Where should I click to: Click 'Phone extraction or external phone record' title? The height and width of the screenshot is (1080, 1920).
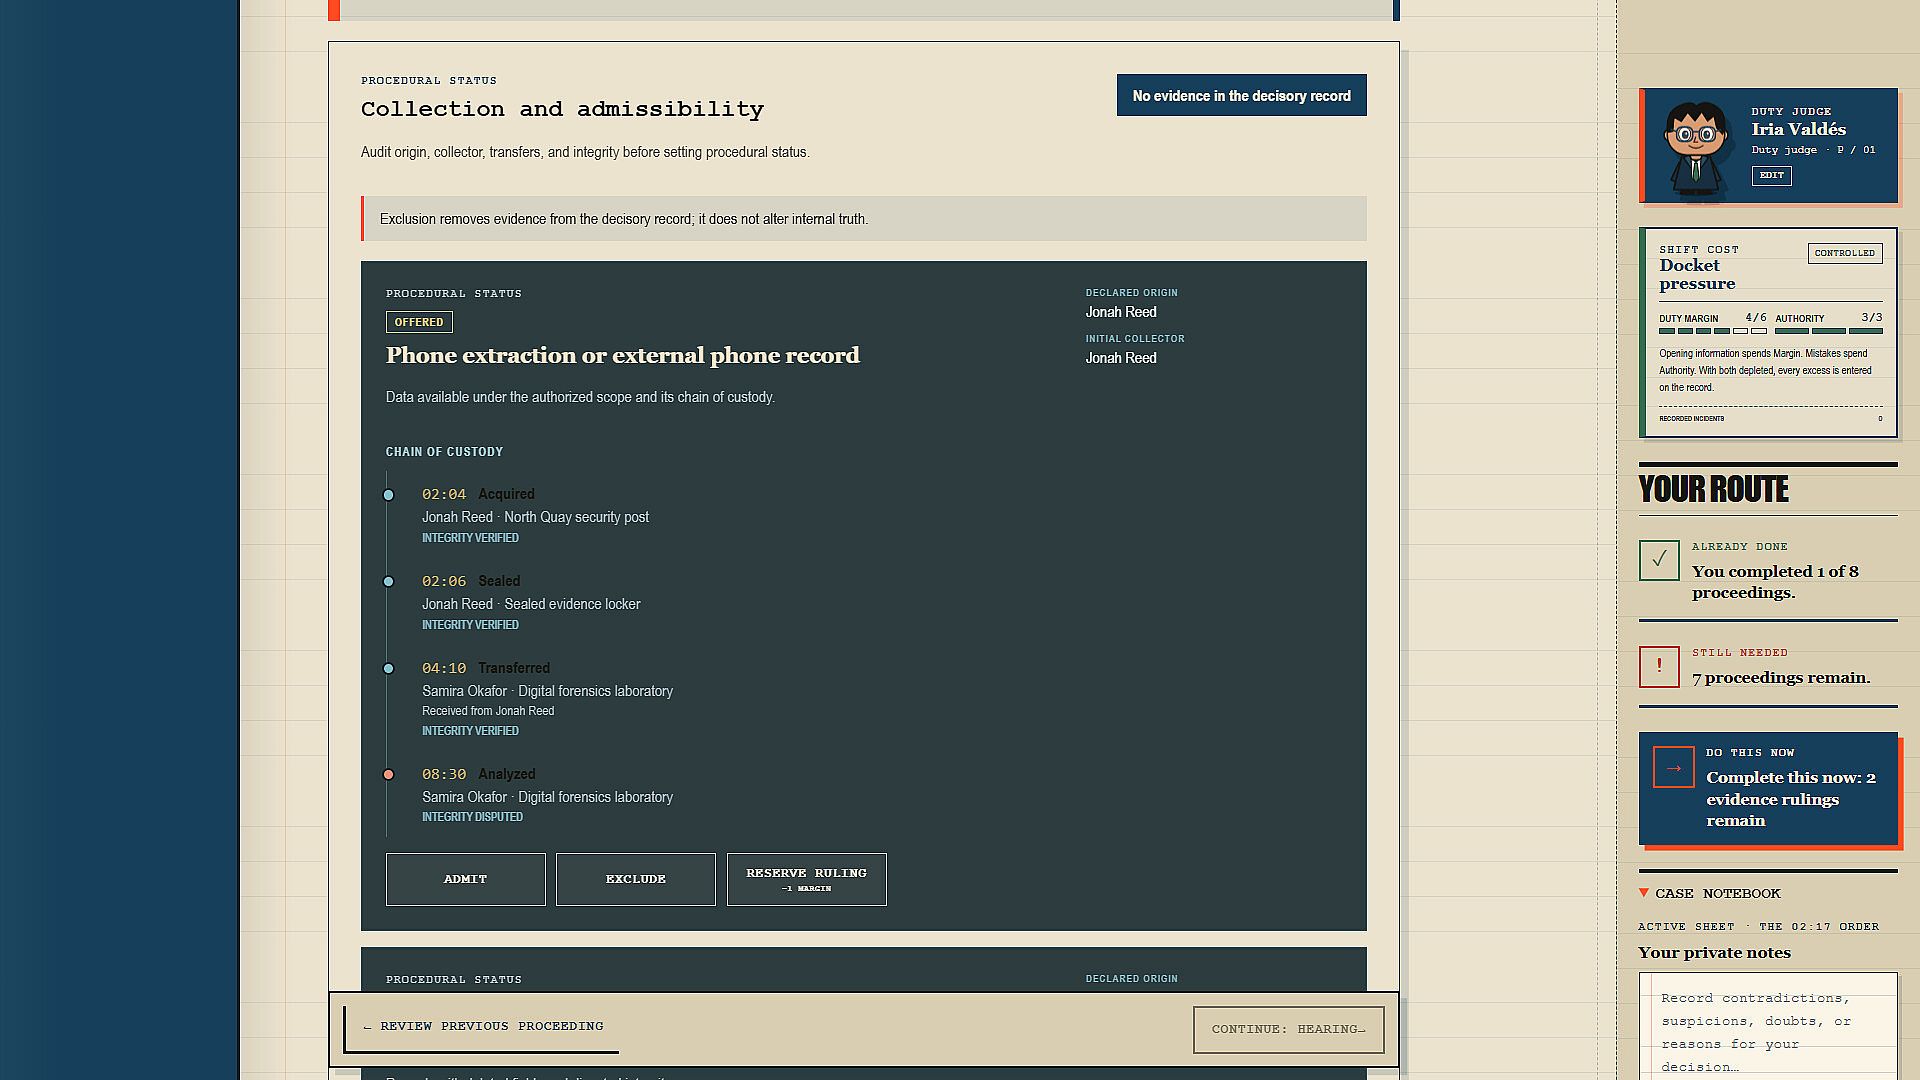point(623,356)
